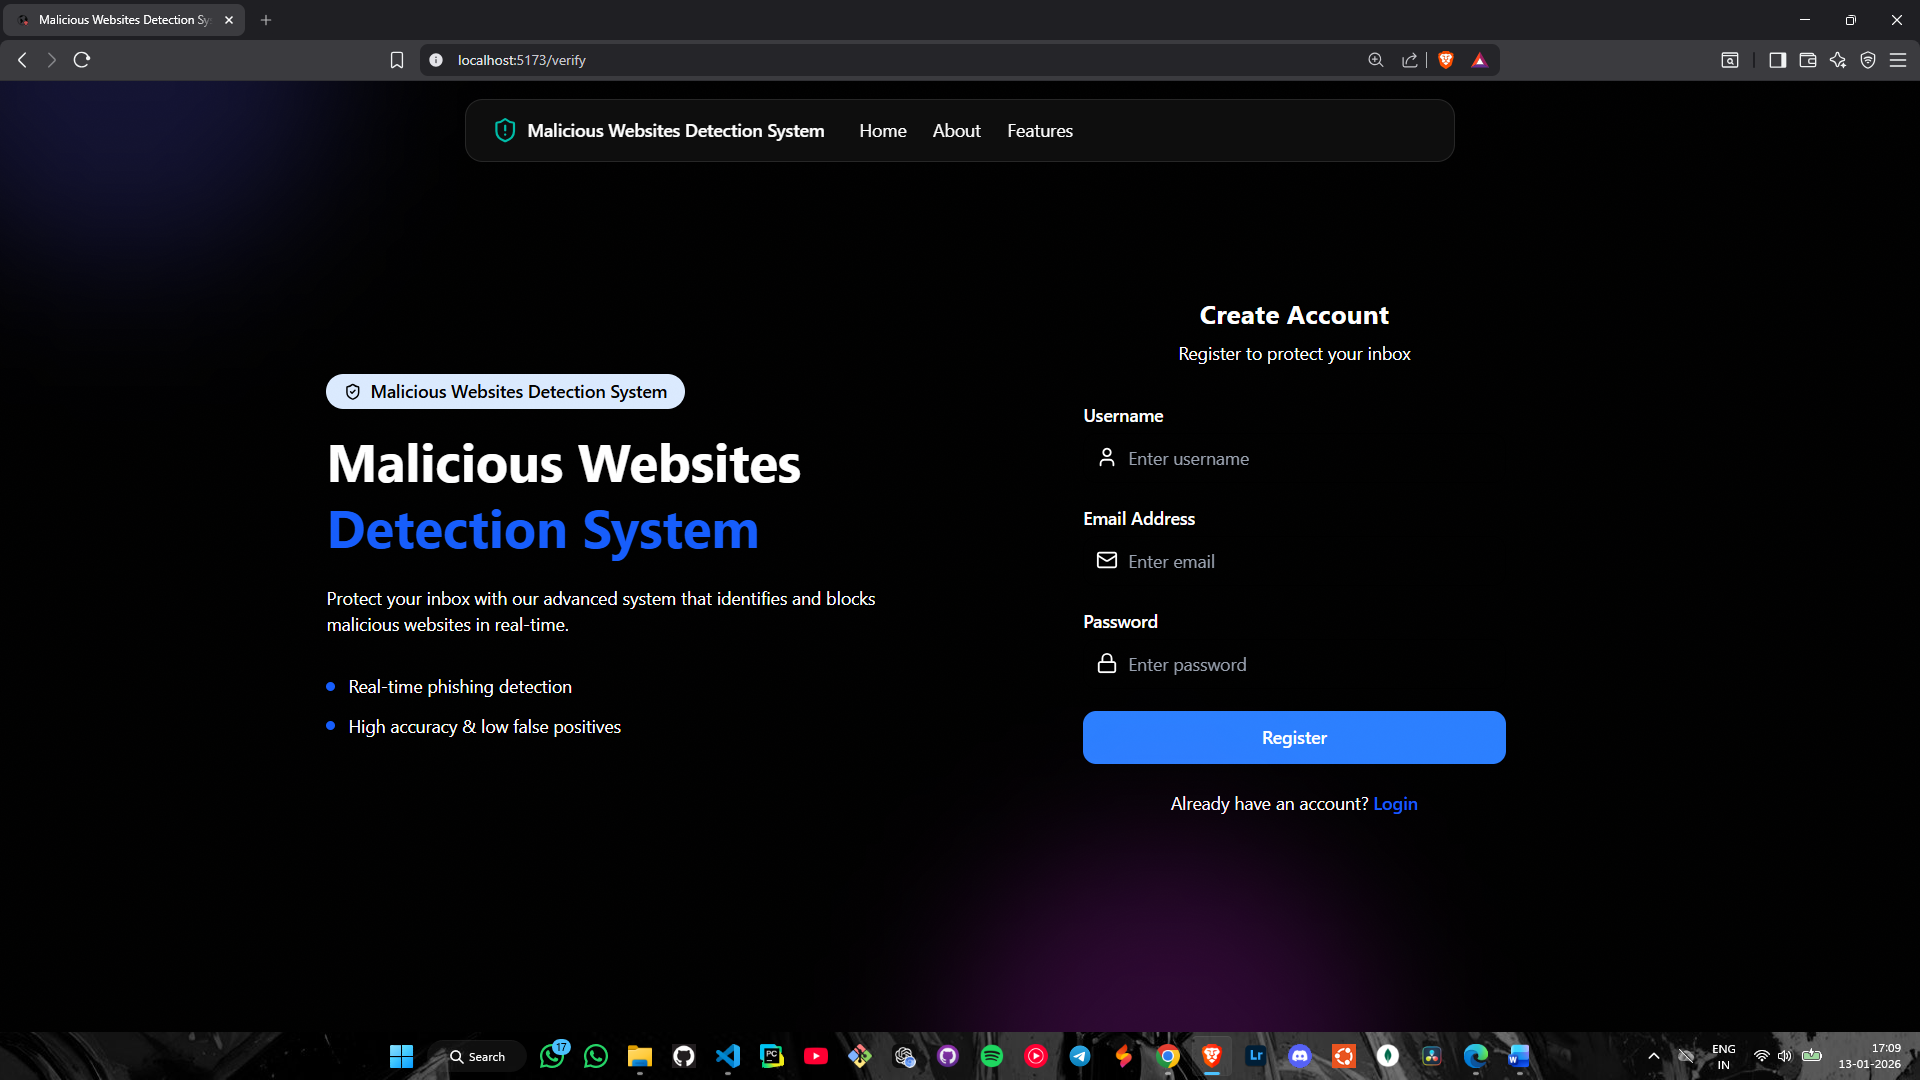This screenshot has height=1080, width=1920.
Task: Toggle the browser sidebar panel icon
Action: [x=1777, y=60]
